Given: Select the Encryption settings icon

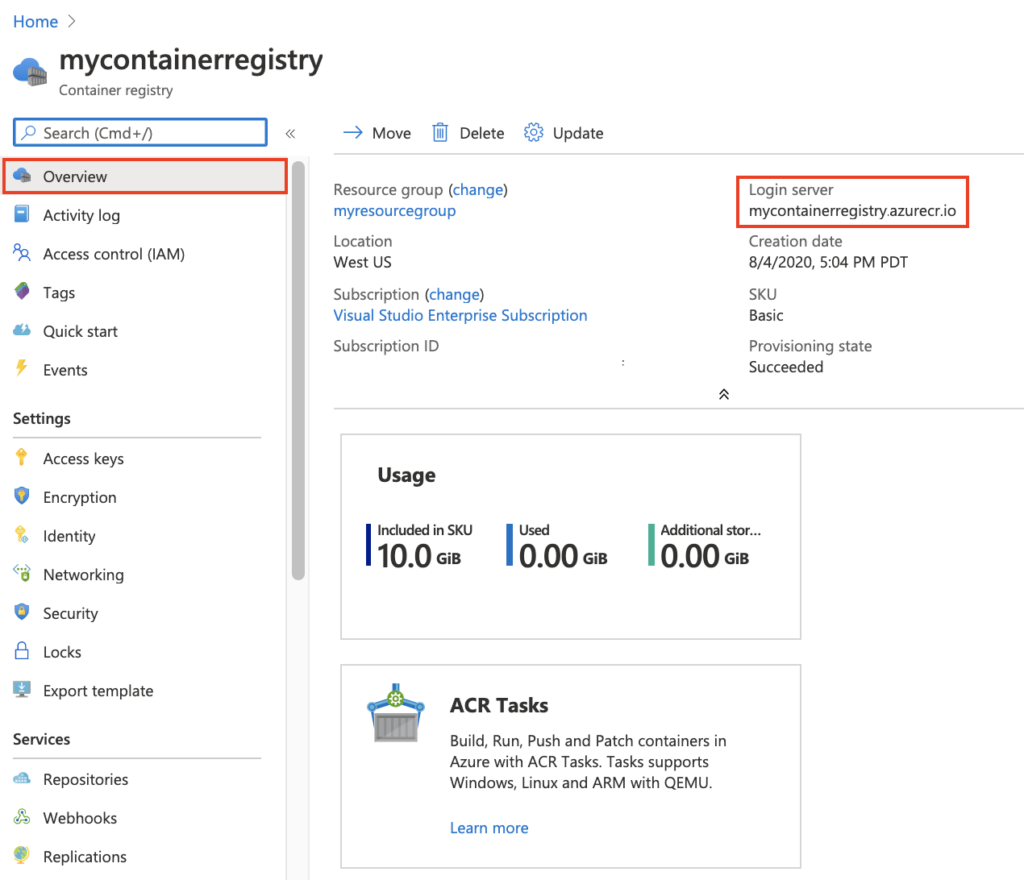Looking at the screenshot, I should [23, 497].
